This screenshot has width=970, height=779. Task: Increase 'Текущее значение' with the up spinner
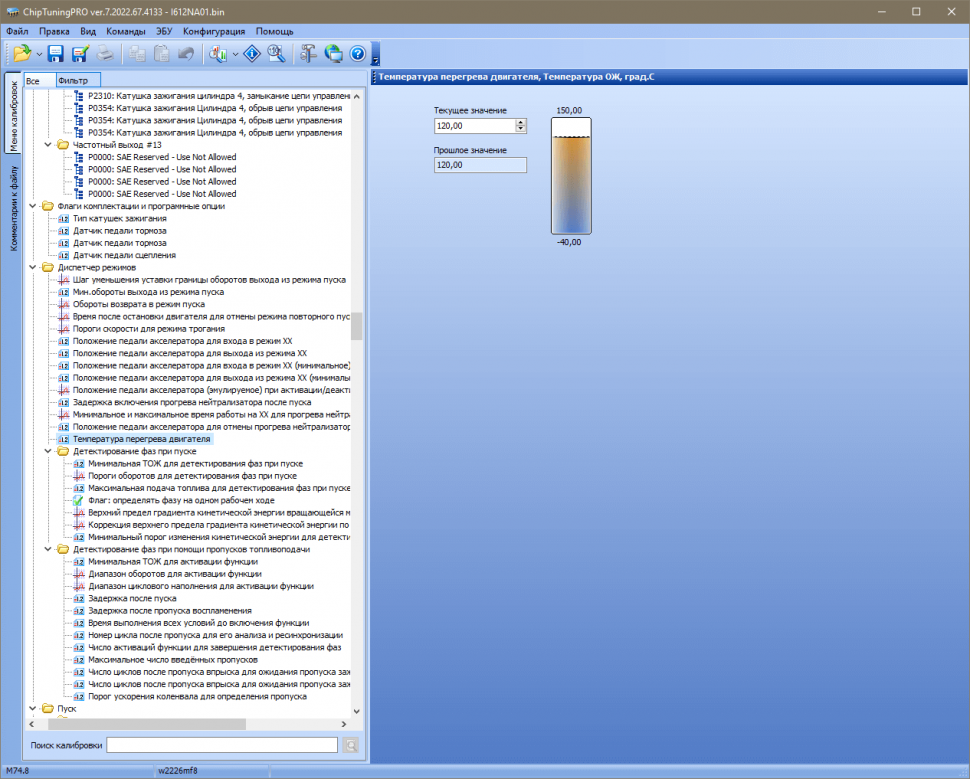click(x=521, y=122)
